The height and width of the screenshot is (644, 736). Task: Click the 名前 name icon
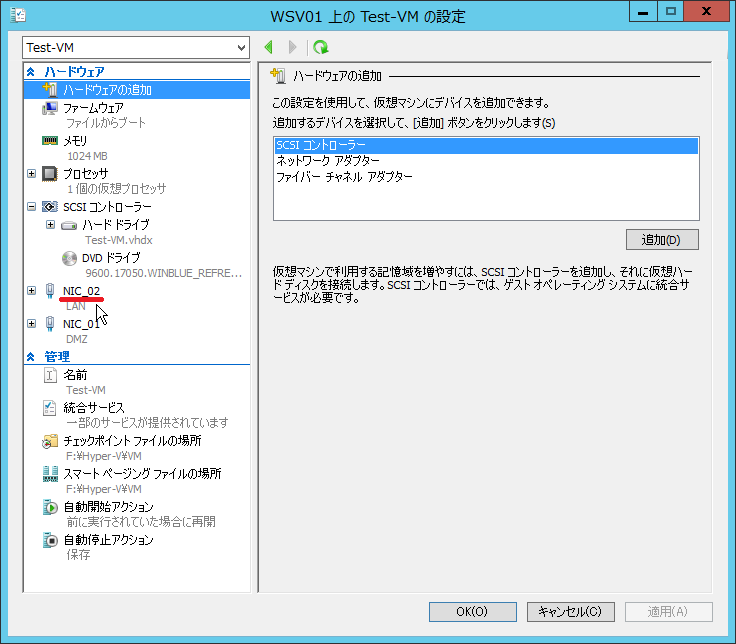50,375
